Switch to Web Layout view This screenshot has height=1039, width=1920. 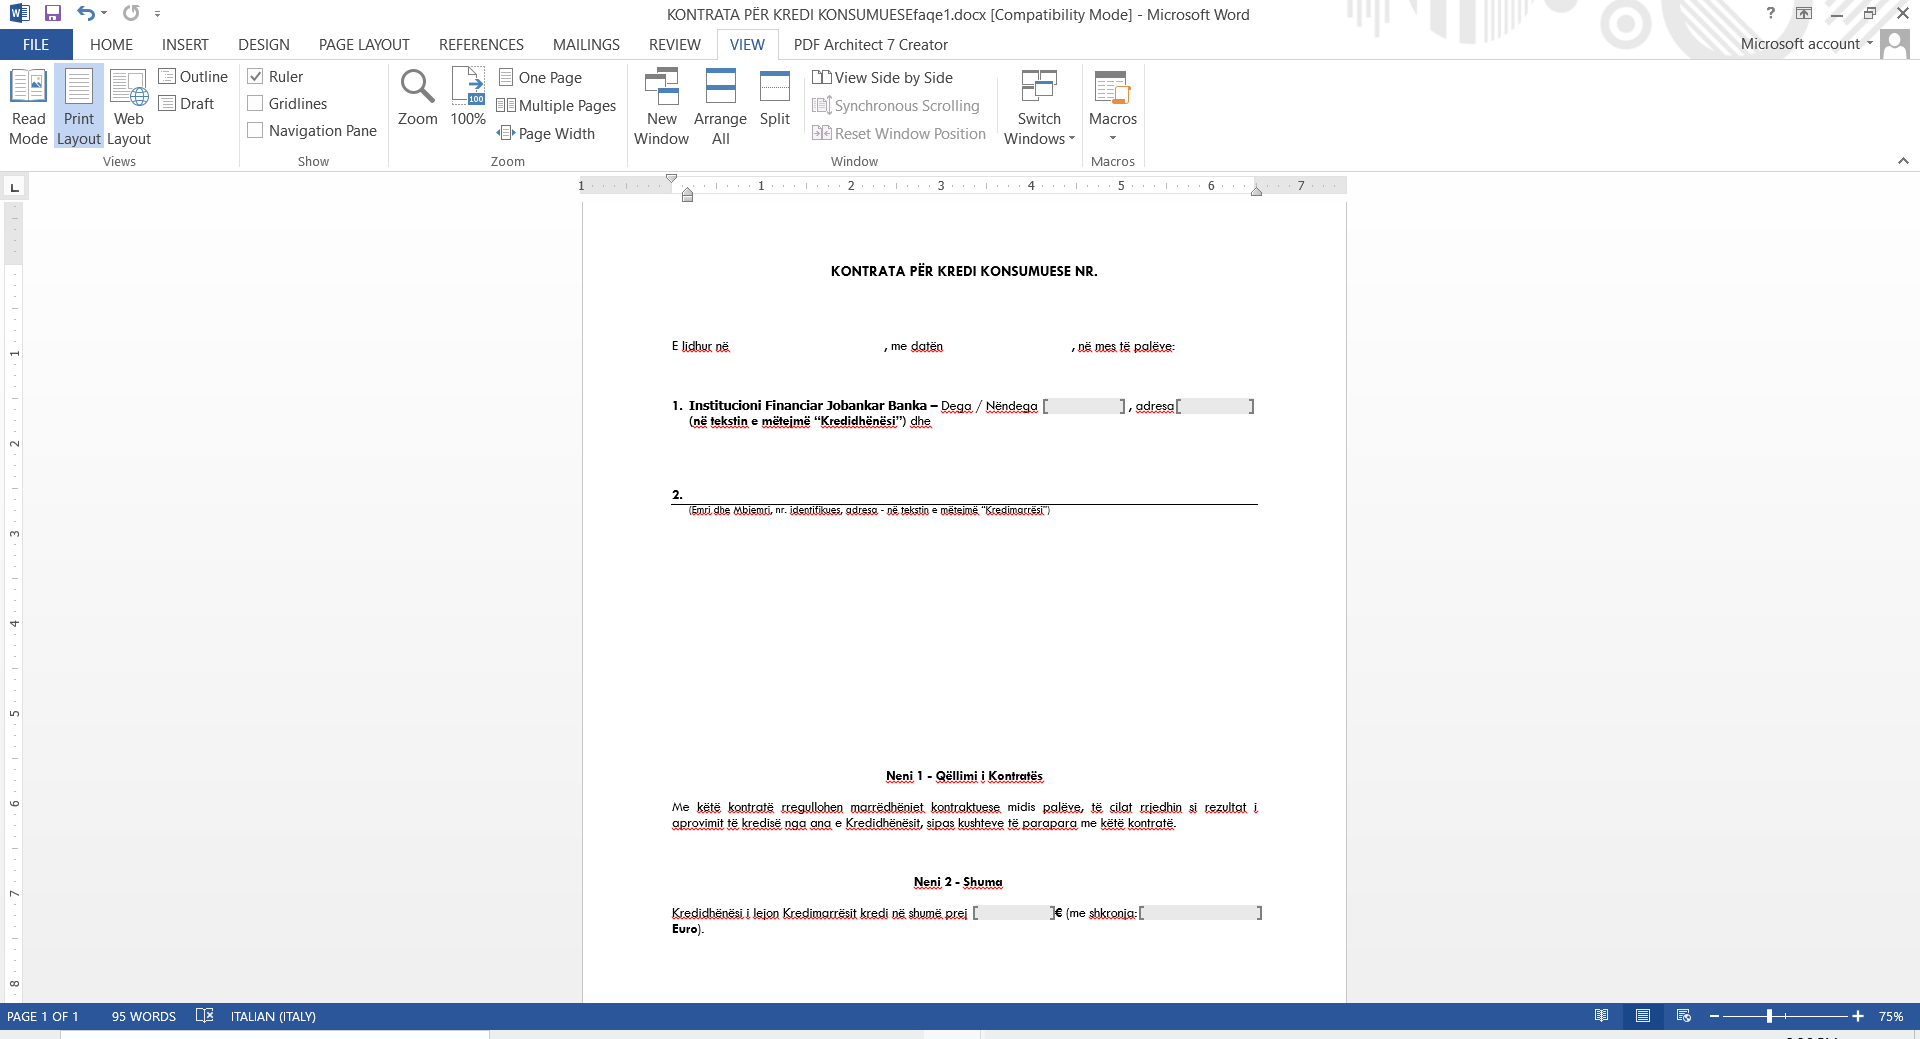(x=129, y=107)
